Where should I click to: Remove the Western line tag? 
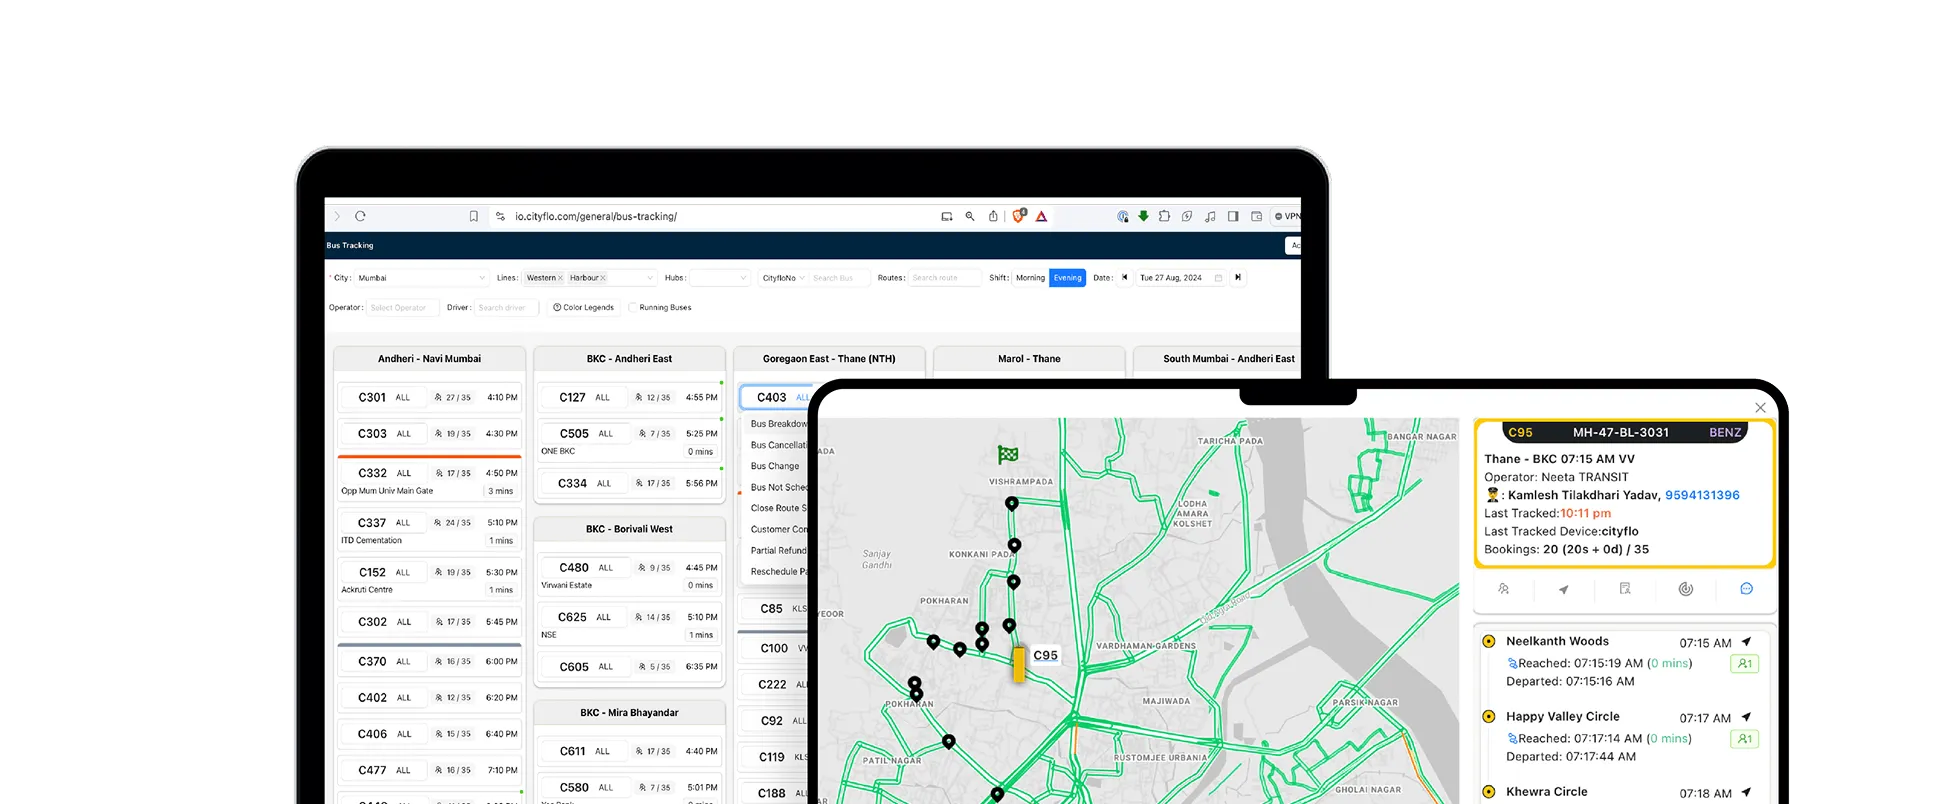pyautogui.click(x=560, y=278)
